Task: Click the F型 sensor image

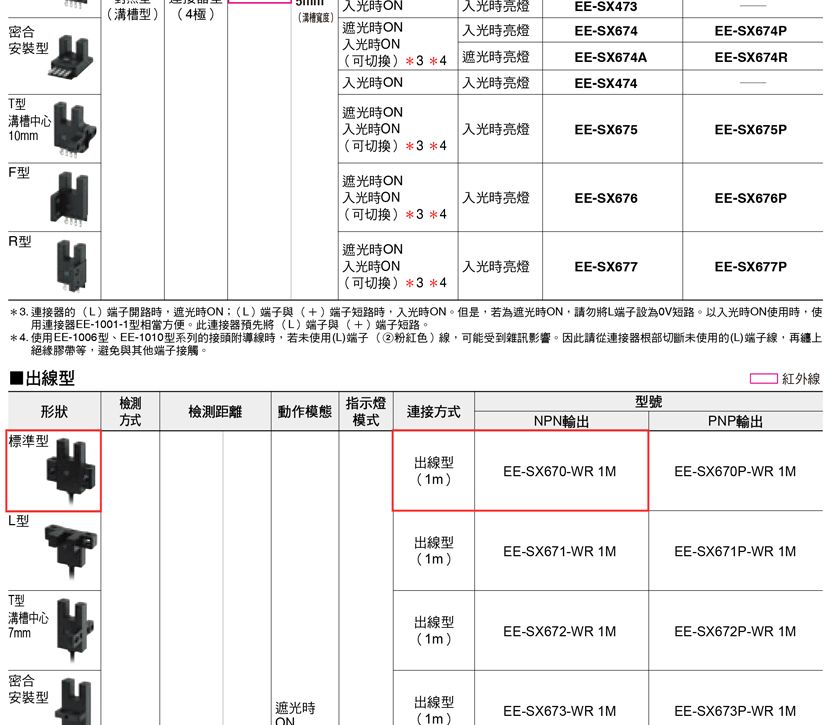Action: pos(69,200)
